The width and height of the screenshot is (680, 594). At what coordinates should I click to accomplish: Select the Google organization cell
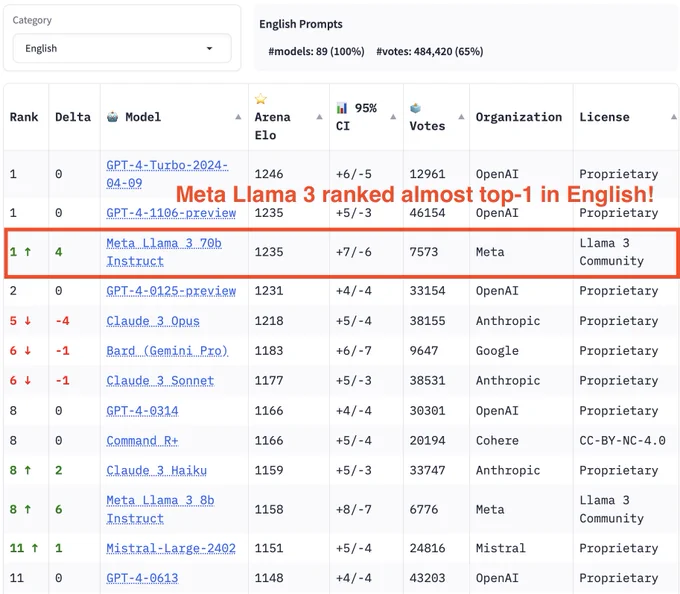497,351
